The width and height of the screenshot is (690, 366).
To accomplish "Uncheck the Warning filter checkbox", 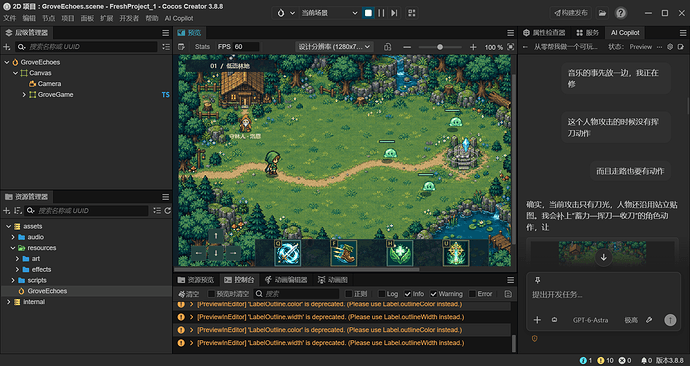I will click(x=433, y=294).
